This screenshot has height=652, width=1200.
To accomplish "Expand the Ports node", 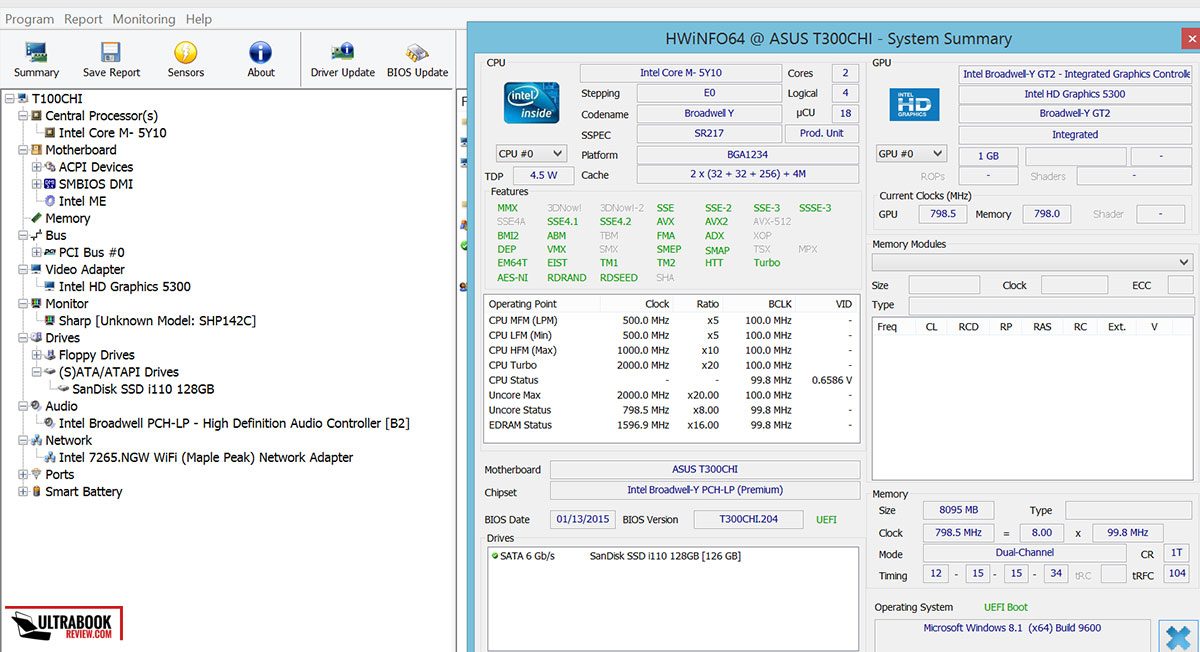I will coord(23,474).
